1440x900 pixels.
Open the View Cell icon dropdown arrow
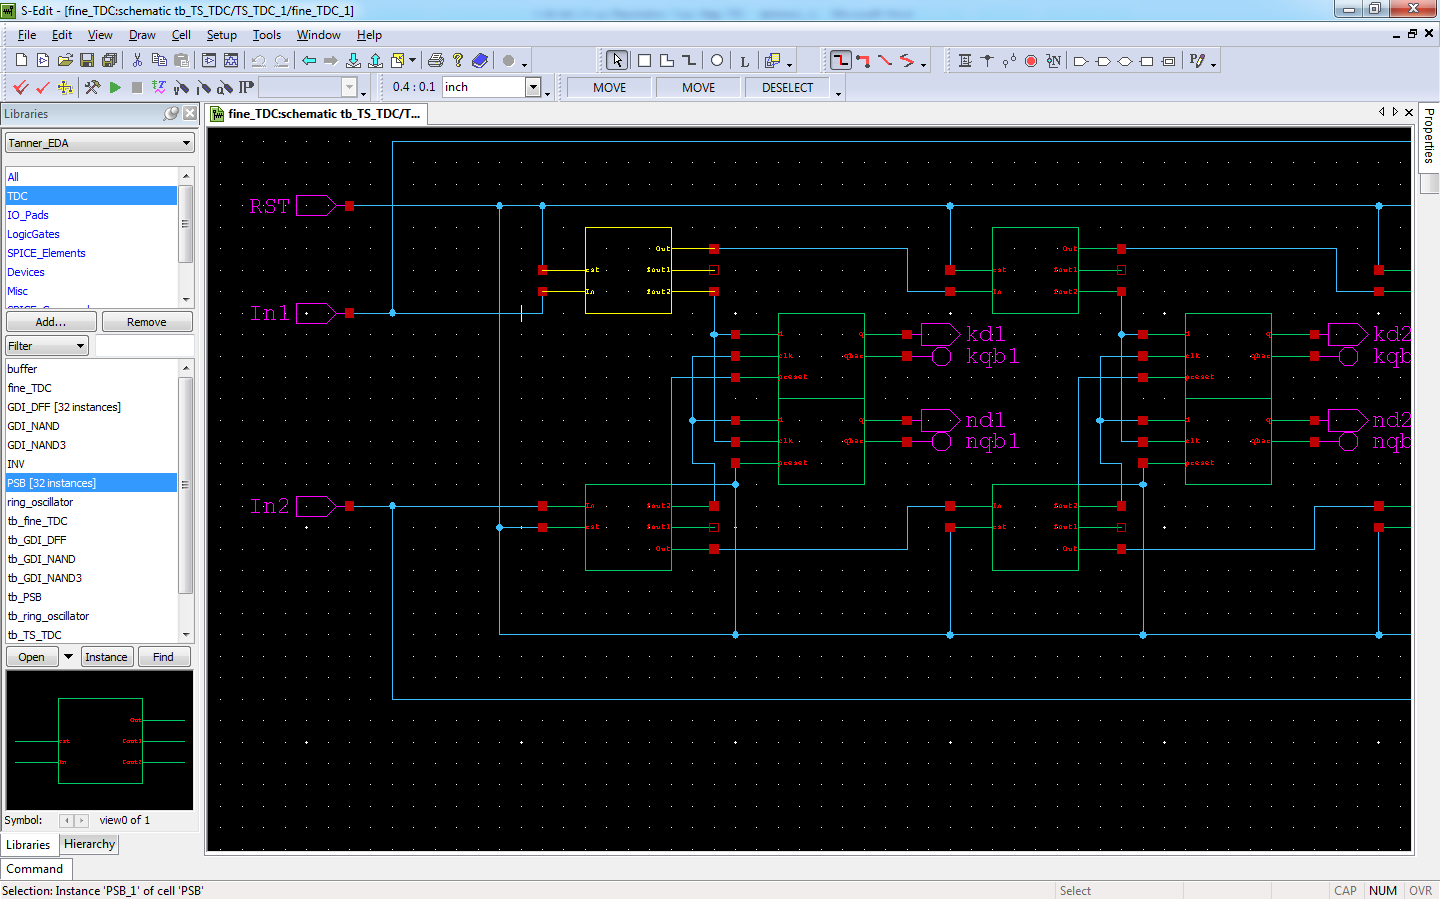pos(412,61)
